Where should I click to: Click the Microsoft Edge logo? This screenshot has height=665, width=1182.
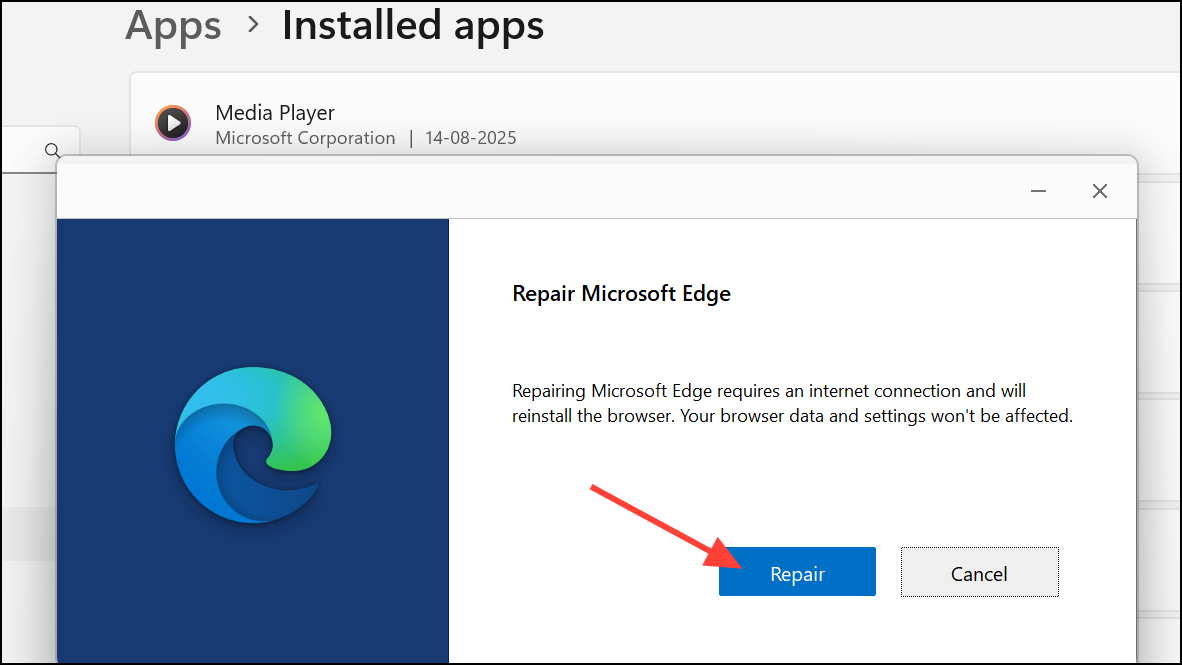coord(252,441)
